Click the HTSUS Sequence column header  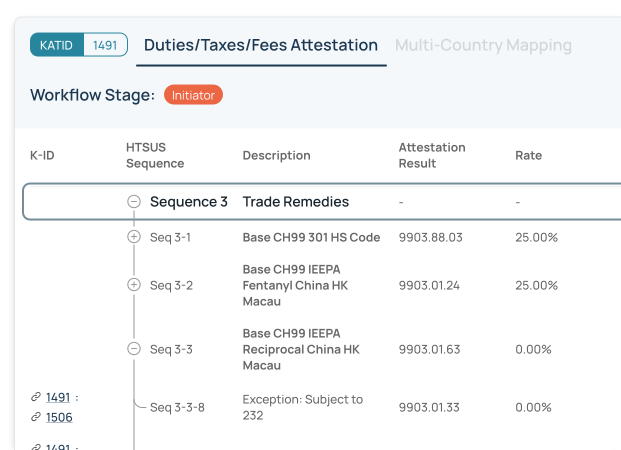tap(155, 155)
